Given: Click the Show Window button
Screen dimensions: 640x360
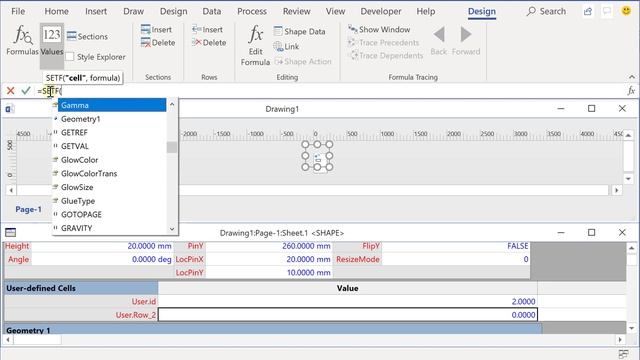Looking at the screenshot, I should [x=379, y=29].
